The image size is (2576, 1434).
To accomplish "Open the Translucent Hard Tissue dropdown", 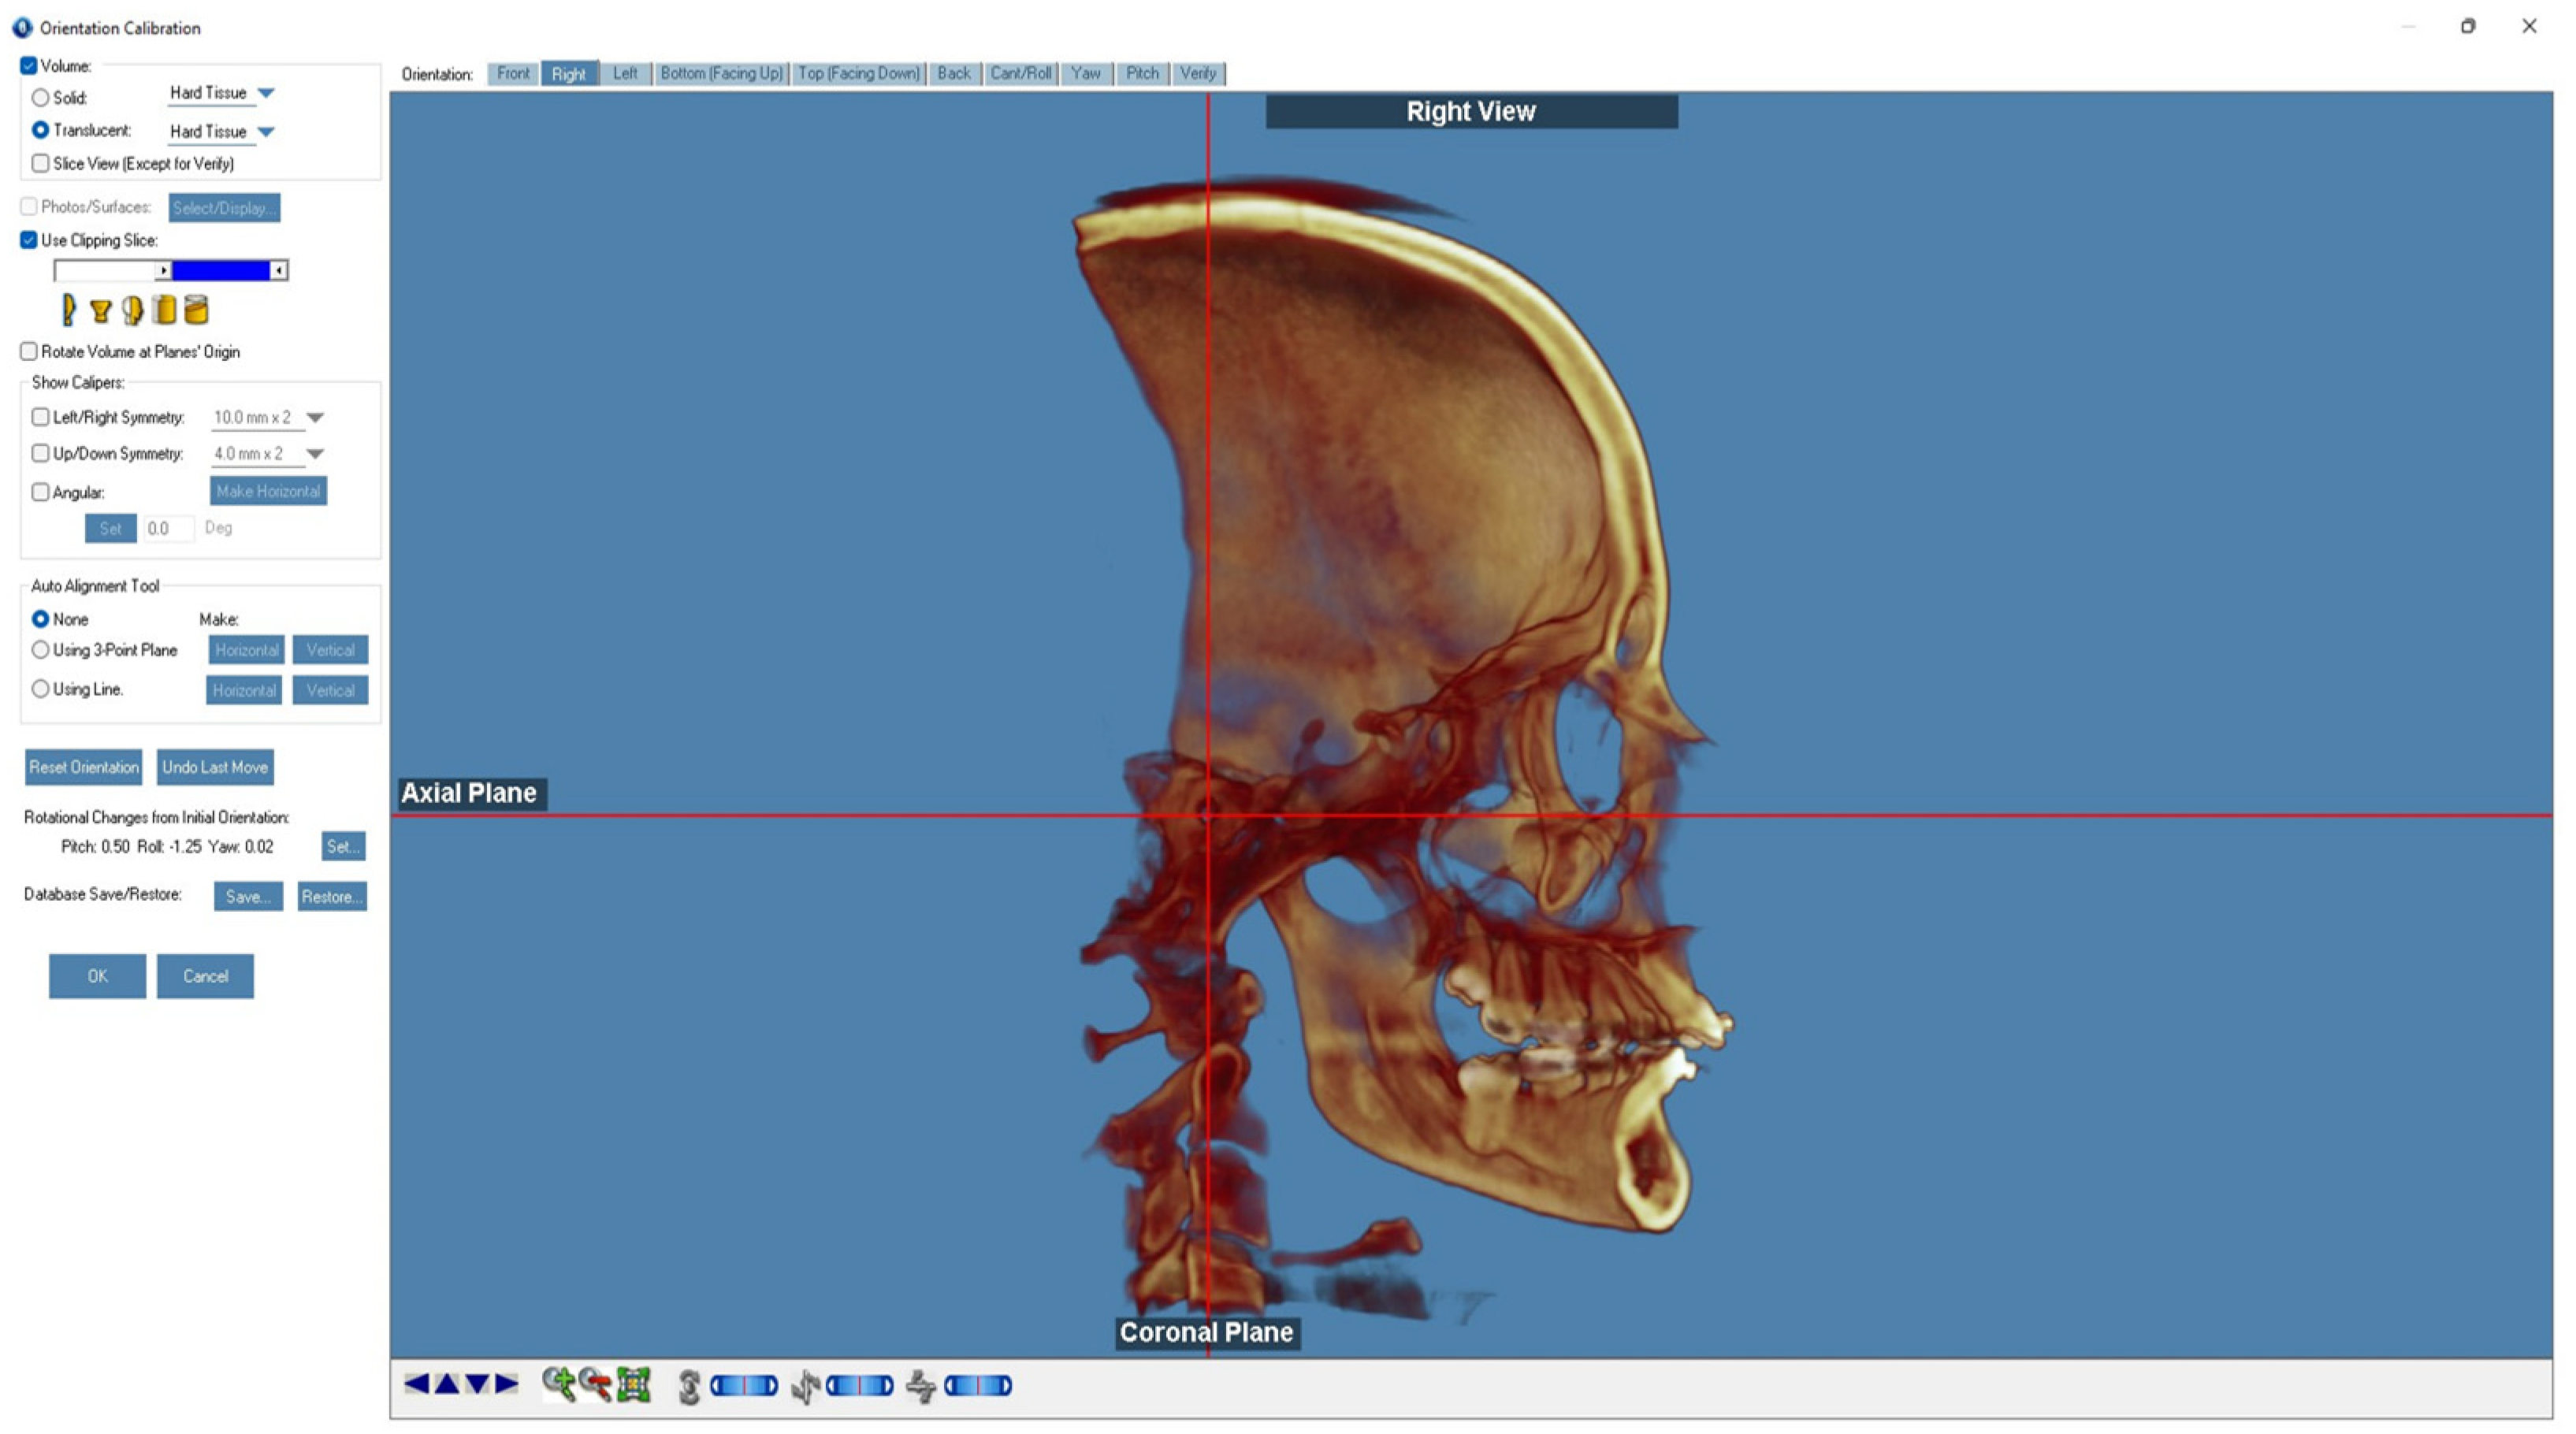I will (x=266, y=132).
